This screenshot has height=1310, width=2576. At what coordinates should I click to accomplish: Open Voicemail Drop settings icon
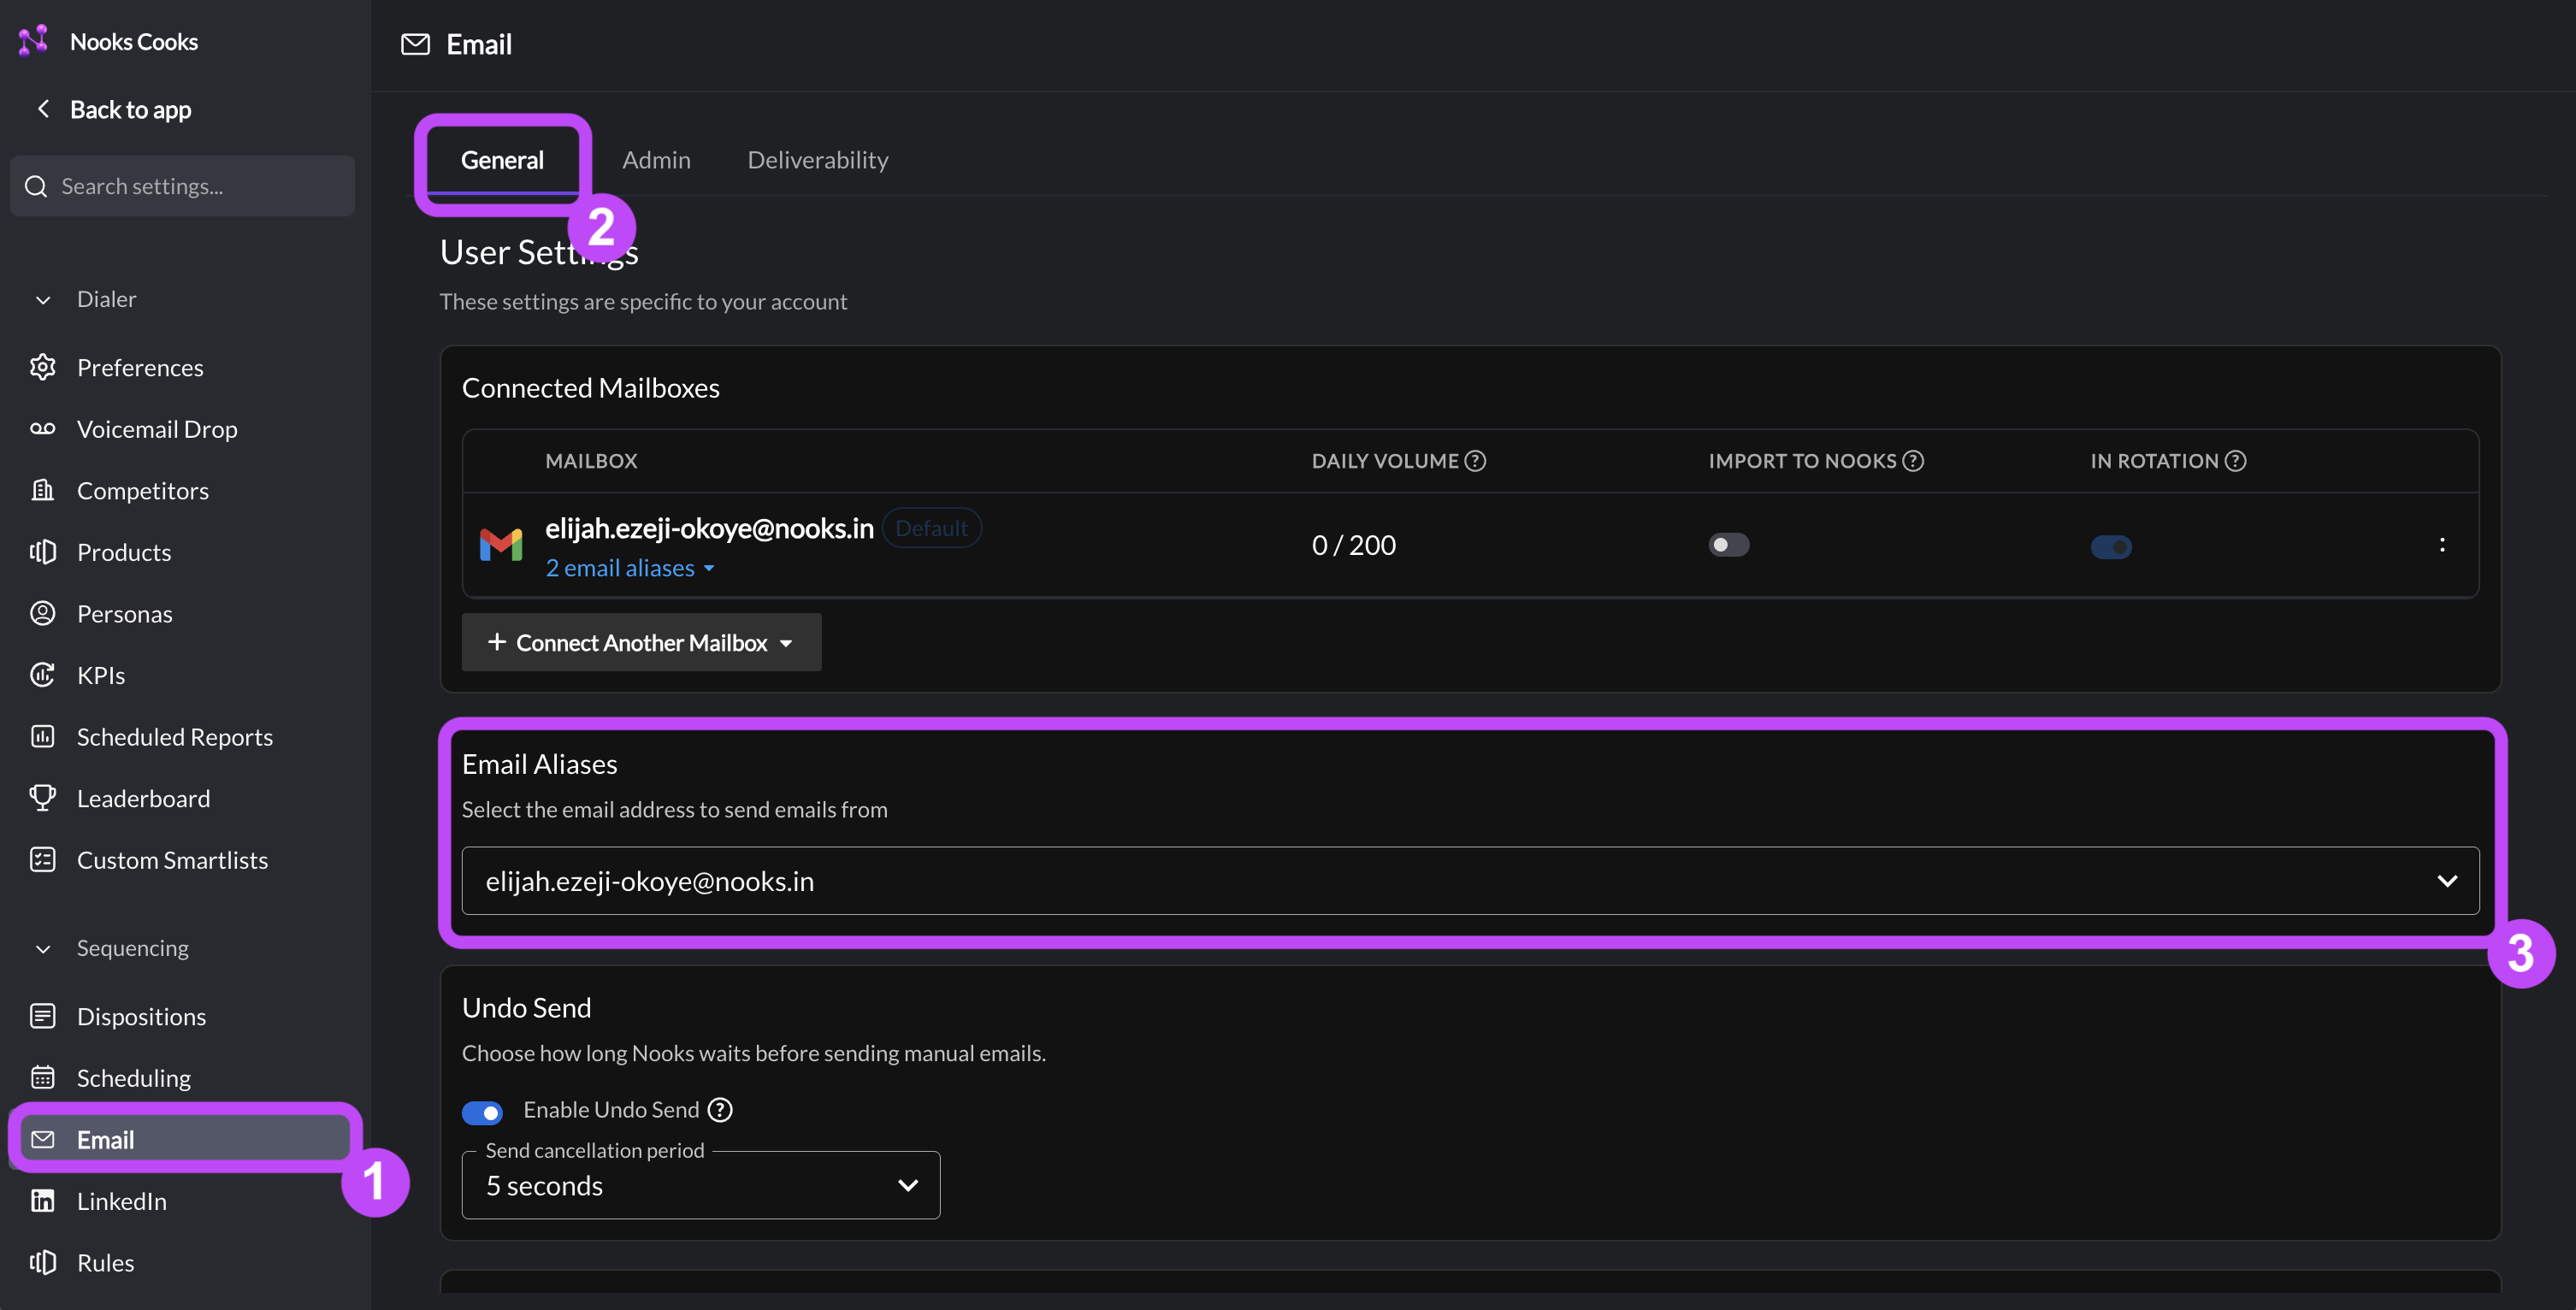[42, 429]
